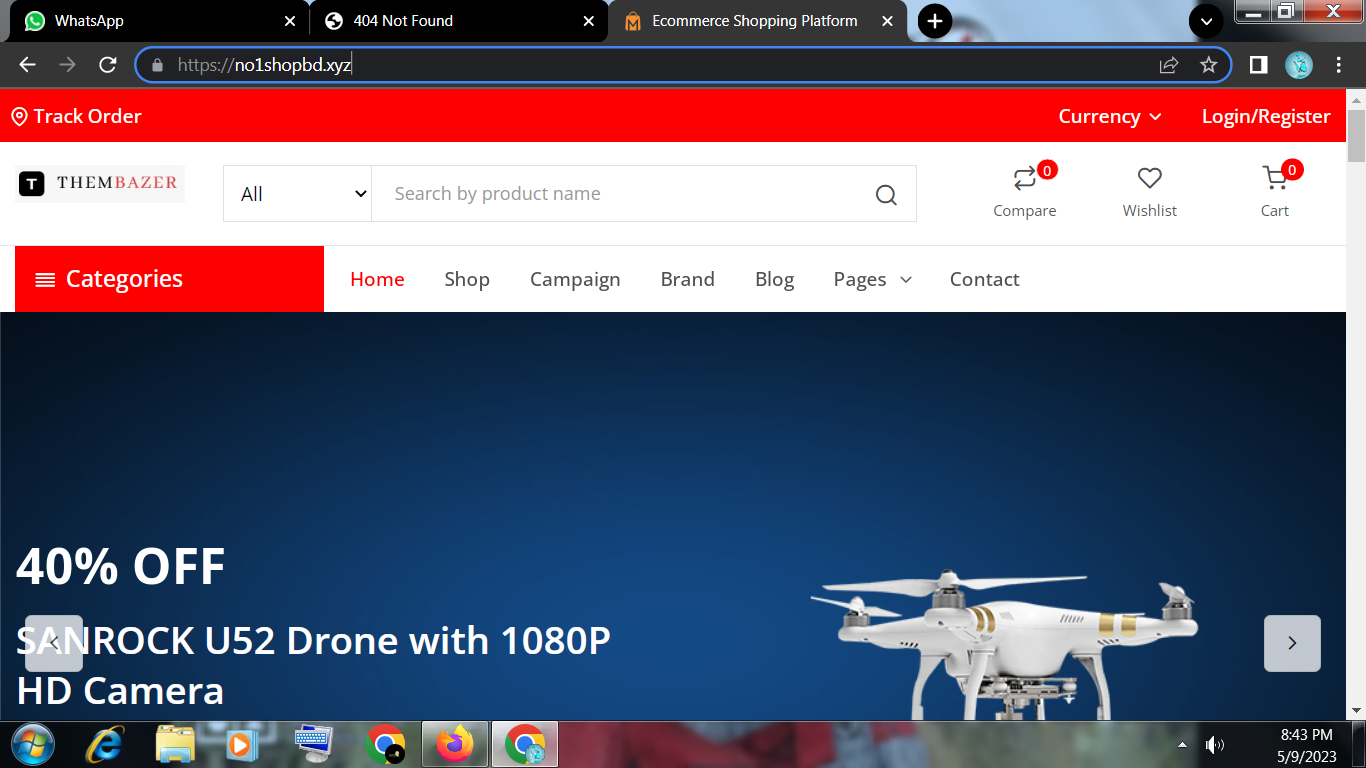Click the Track Order link
This screenshot has width=1366, height=768.
pyautogui.click(x=77, y=117)
